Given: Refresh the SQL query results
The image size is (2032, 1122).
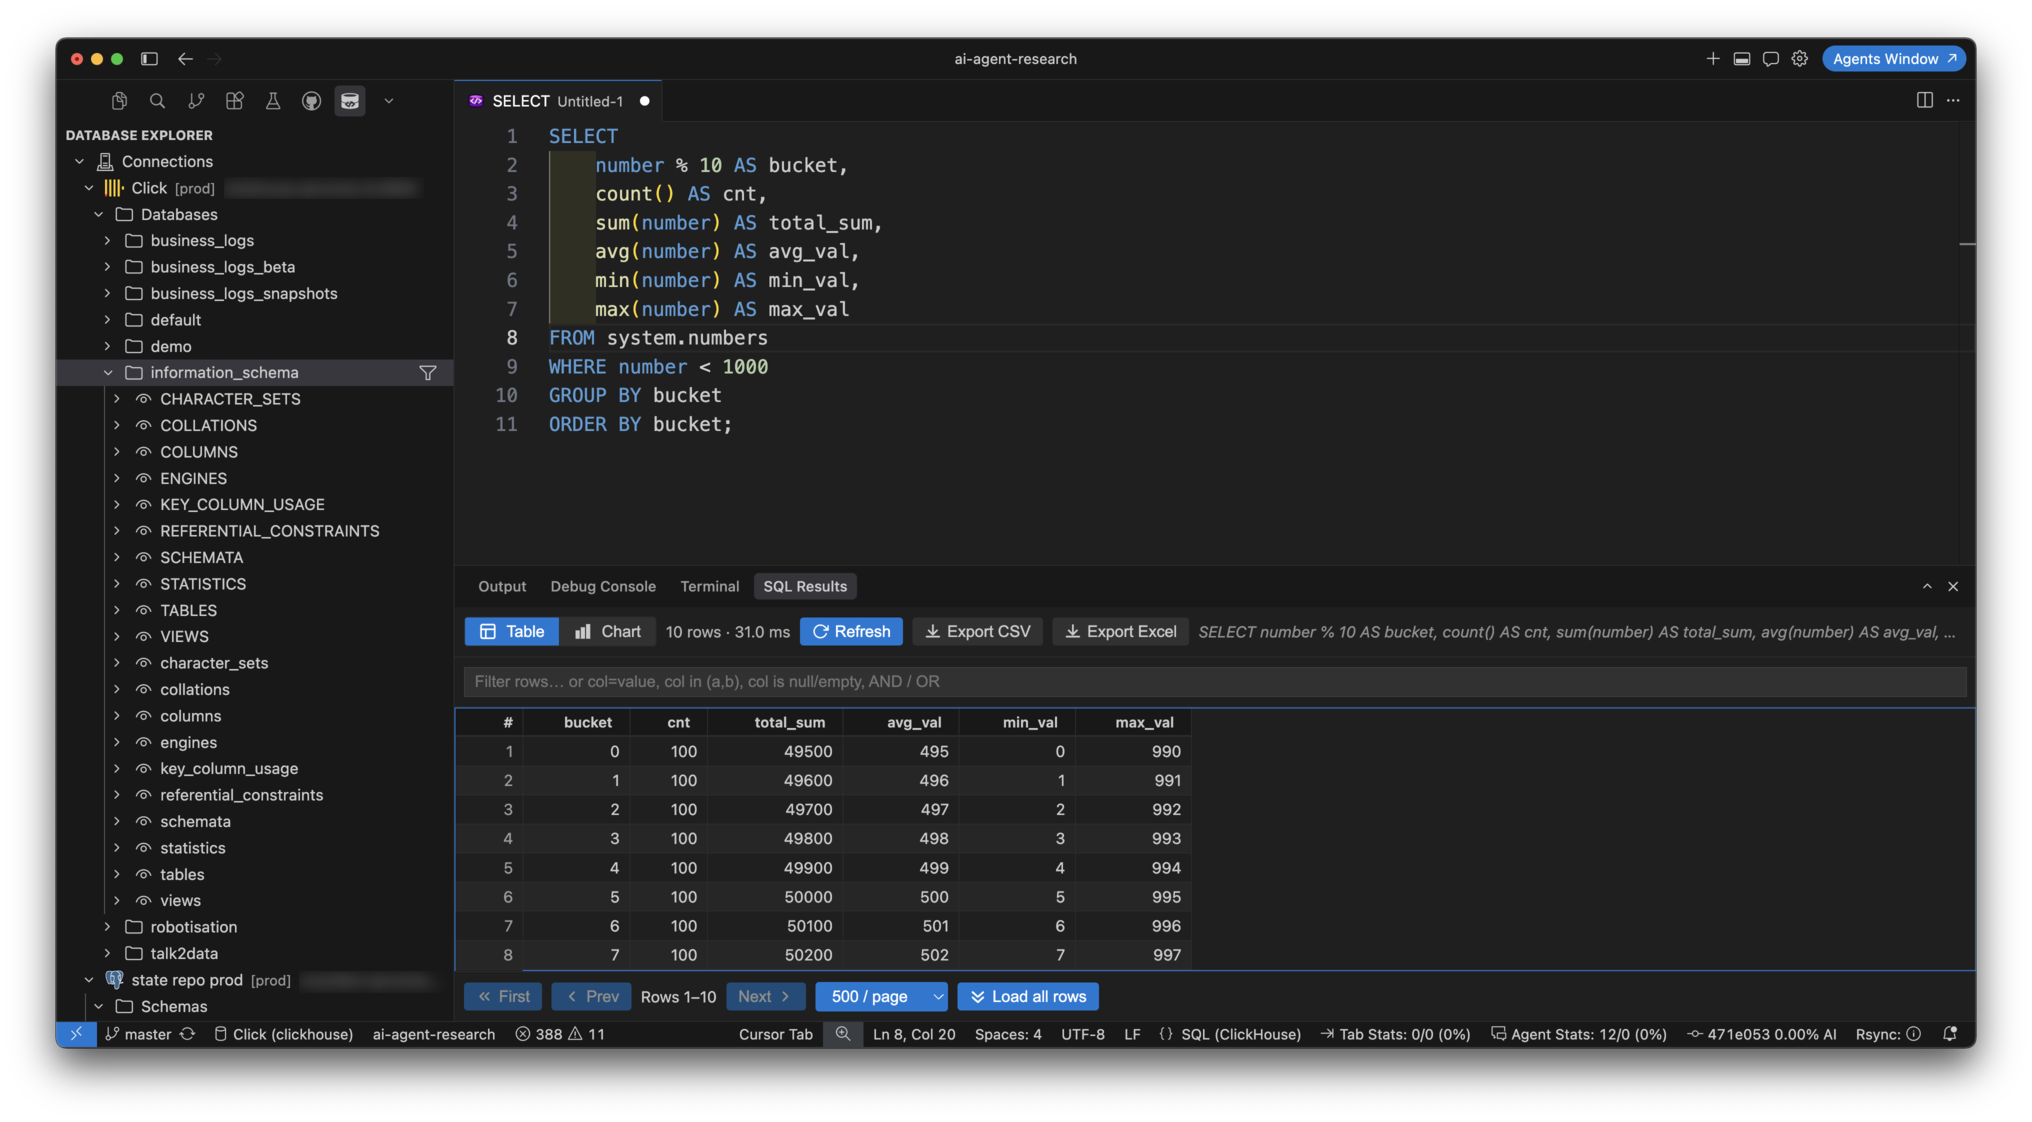Looking at the screenshot, I should pos(851,632).
